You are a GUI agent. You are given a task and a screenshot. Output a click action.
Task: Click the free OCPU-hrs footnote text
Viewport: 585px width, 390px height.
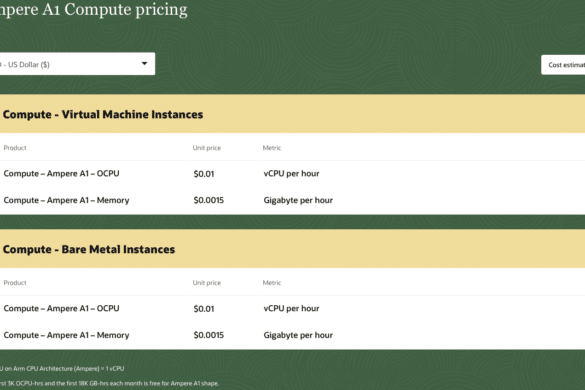pyautogui.click(x=109, y=383)
